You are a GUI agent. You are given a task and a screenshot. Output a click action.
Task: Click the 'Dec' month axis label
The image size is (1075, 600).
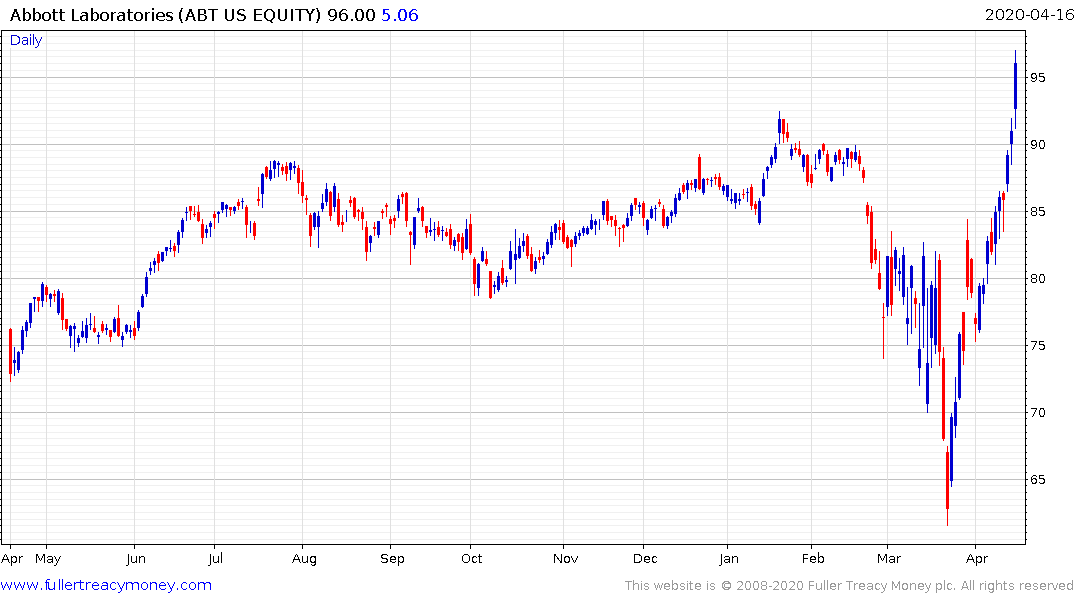645,559
